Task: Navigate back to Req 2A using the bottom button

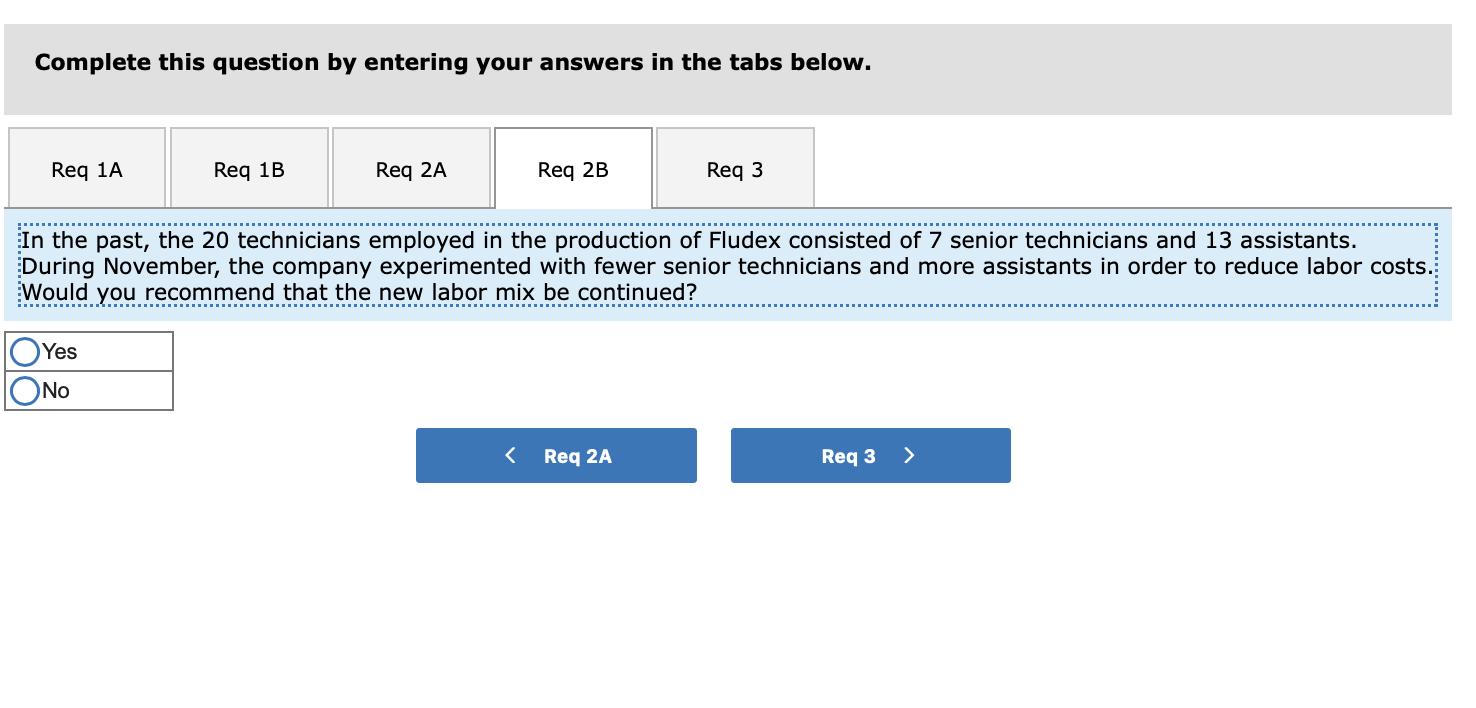Action: coord(556,455)
